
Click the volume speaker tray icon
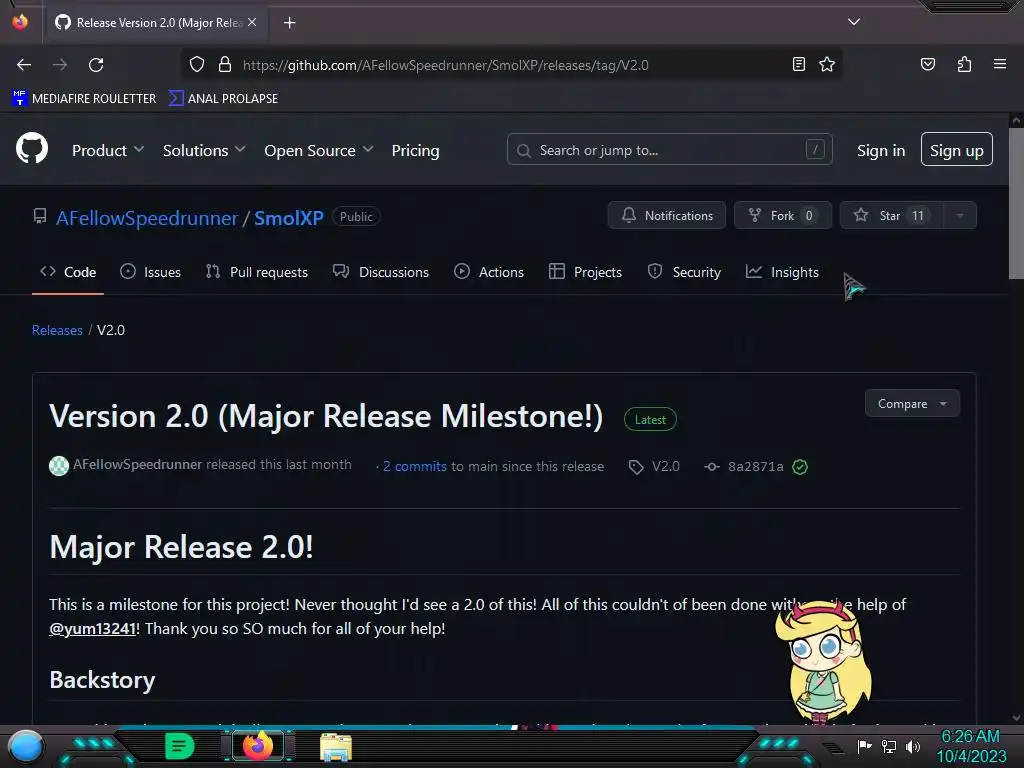[912, 746]
